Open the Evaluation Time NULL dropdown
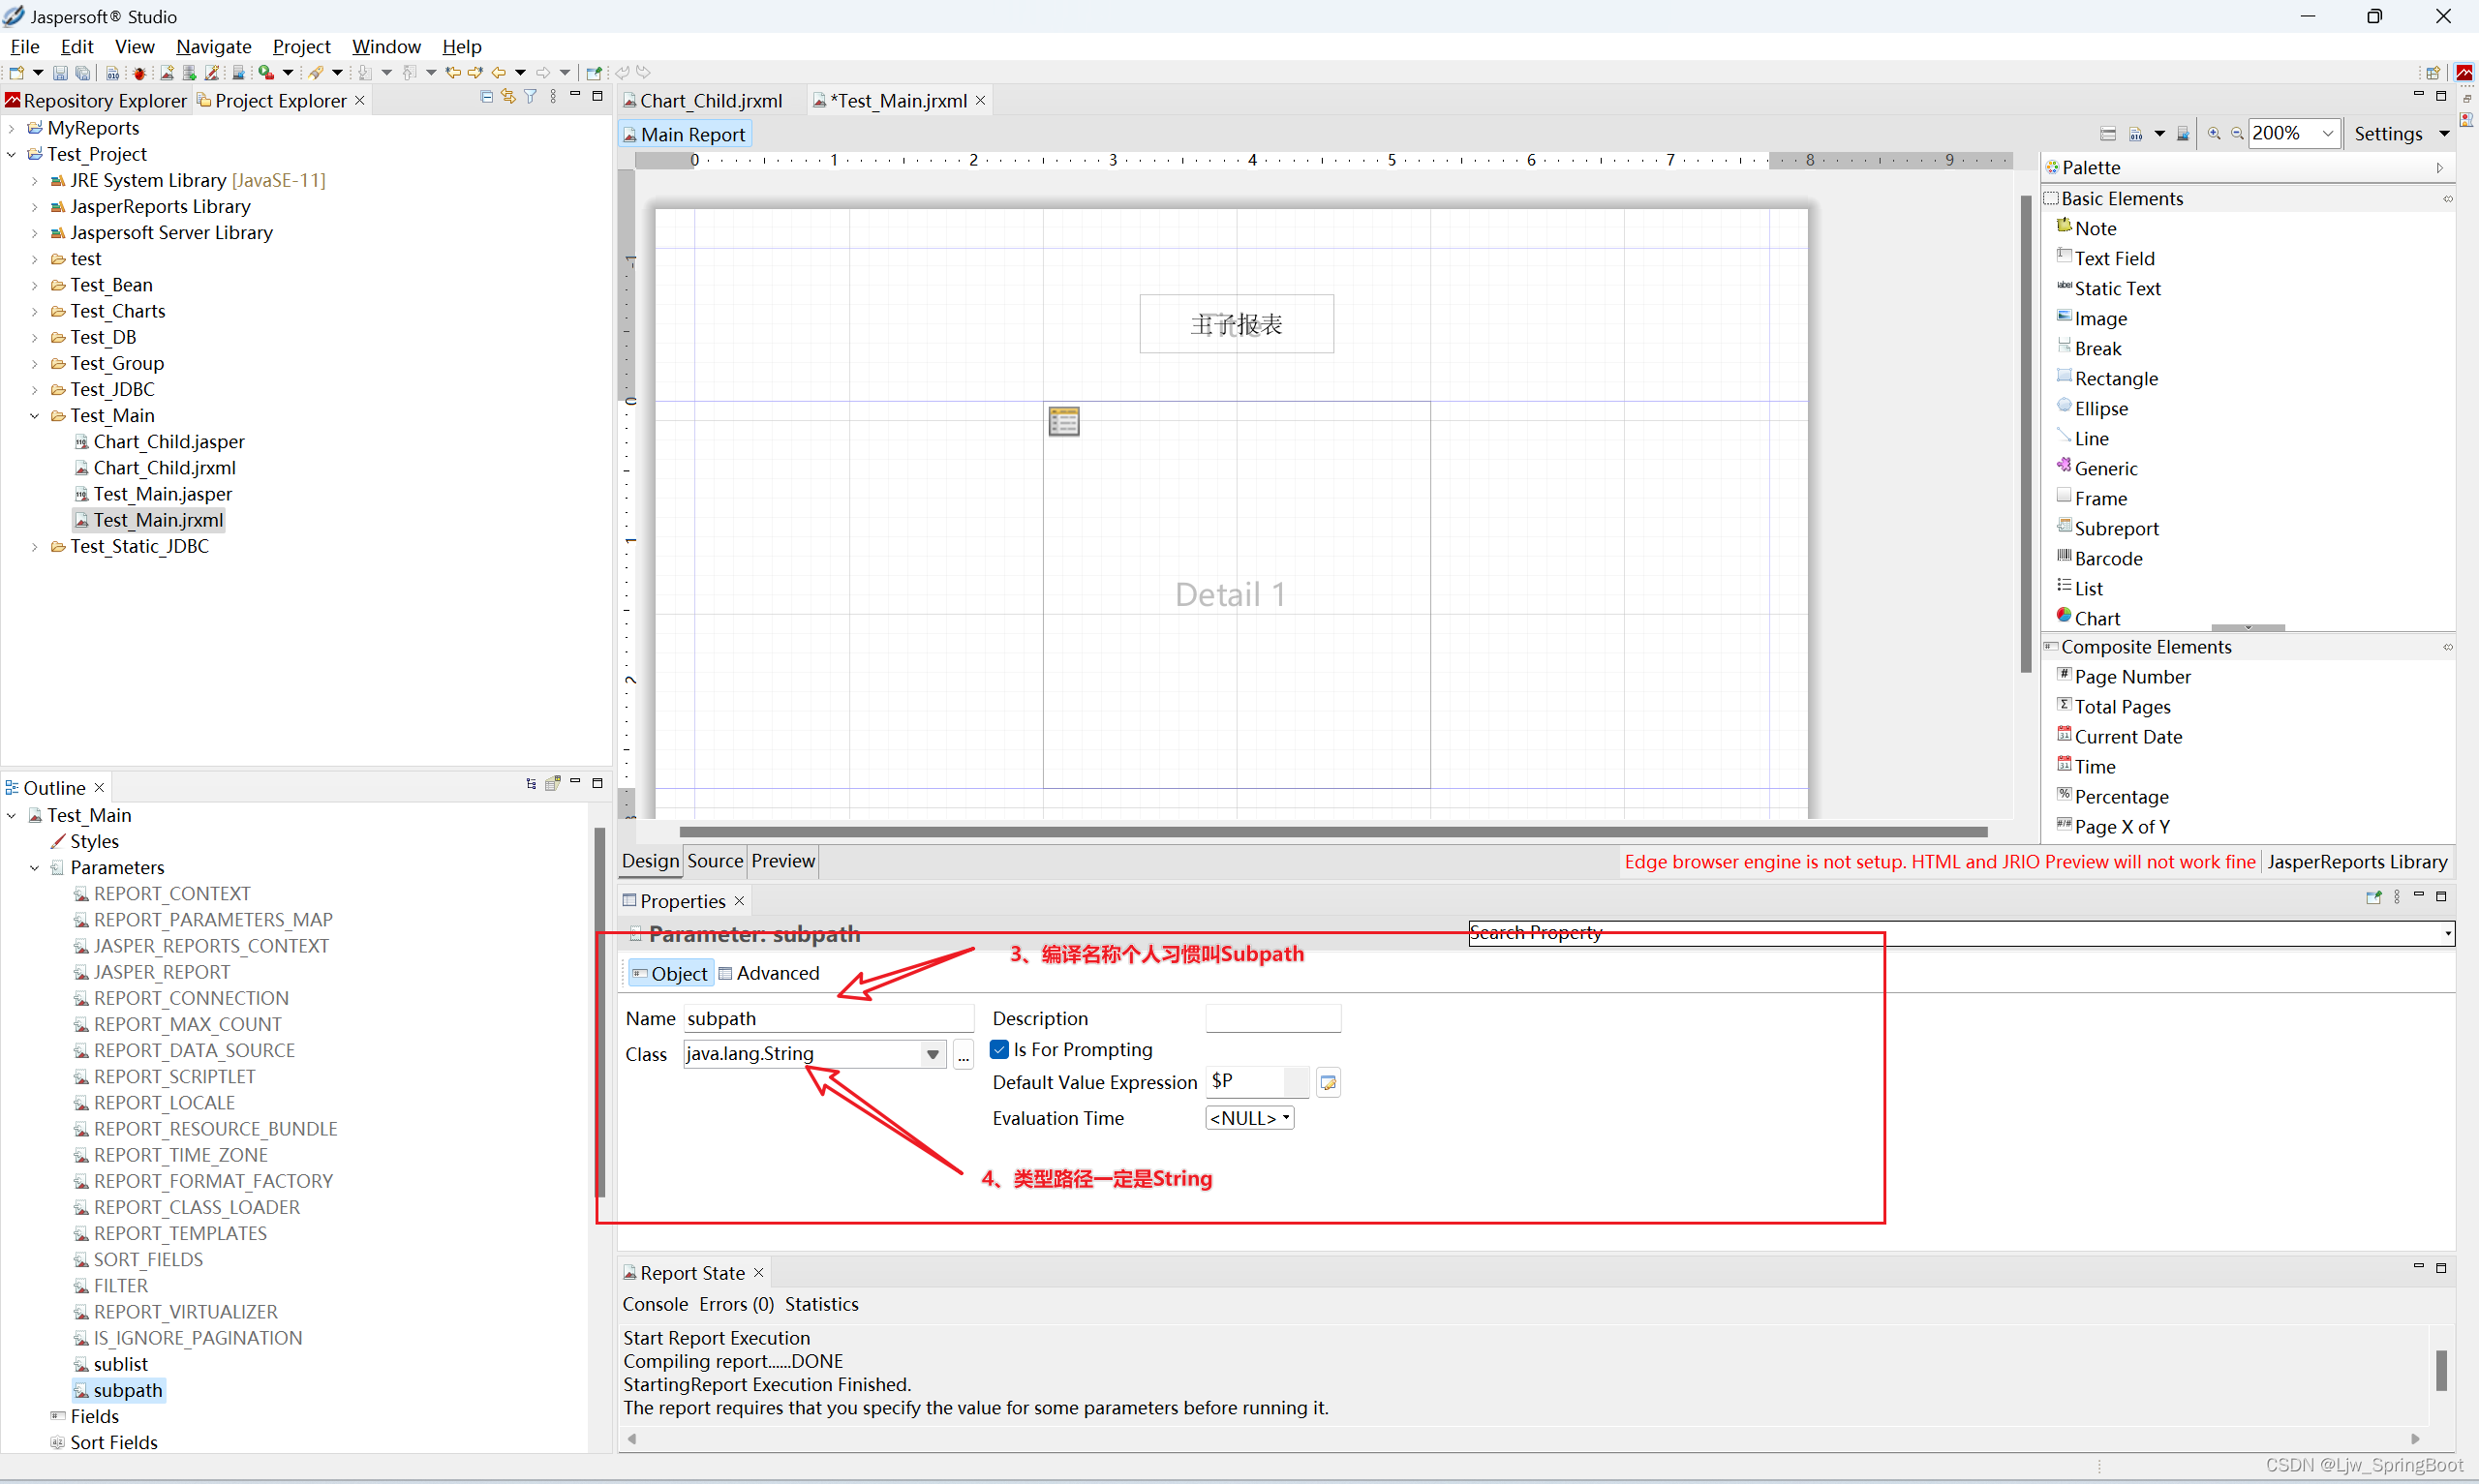Image resolution: width=2479 pixels, height=1484 pixels. pos(1249,1118)
